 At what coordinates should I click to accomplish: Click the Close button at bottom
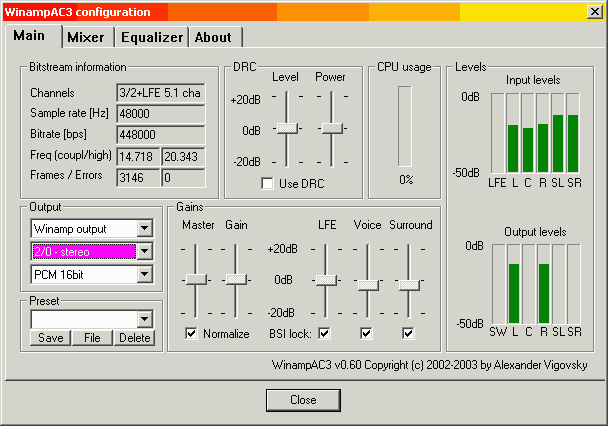(303, 400)
